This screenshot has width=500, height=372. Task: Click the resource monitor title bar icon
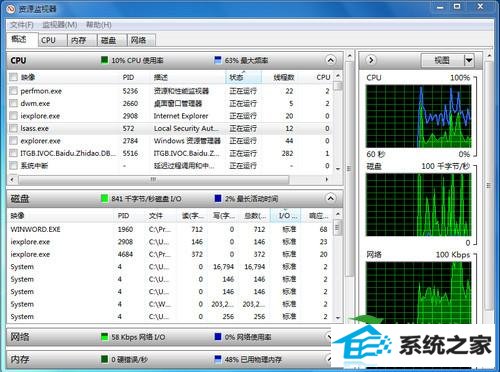click(x=11, y=9)
